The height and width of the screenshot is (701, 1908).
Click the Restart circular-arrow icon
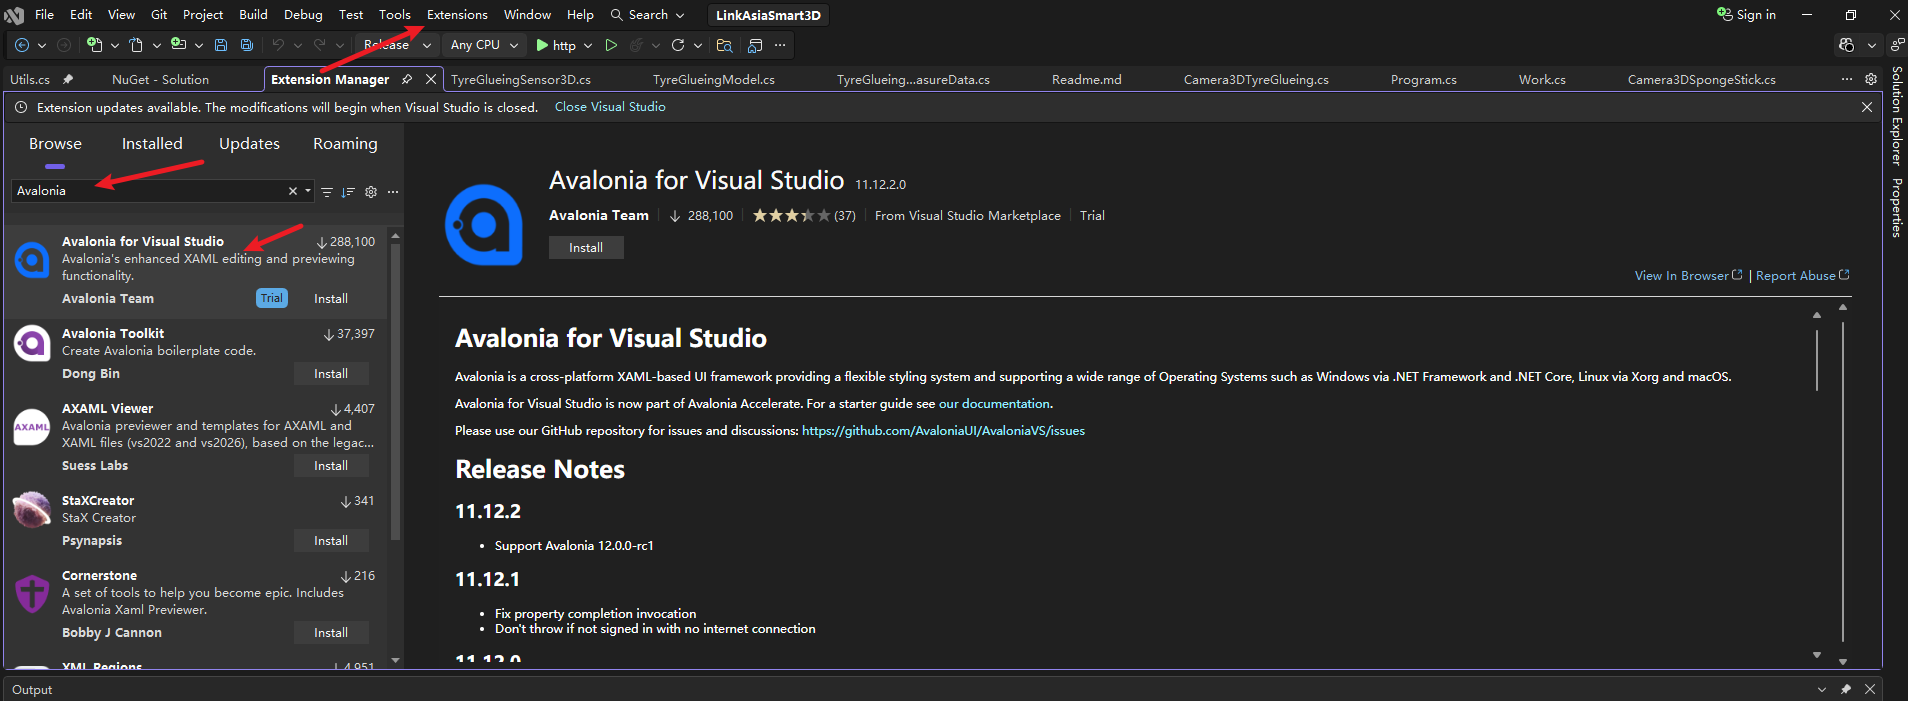pos(678,45)
